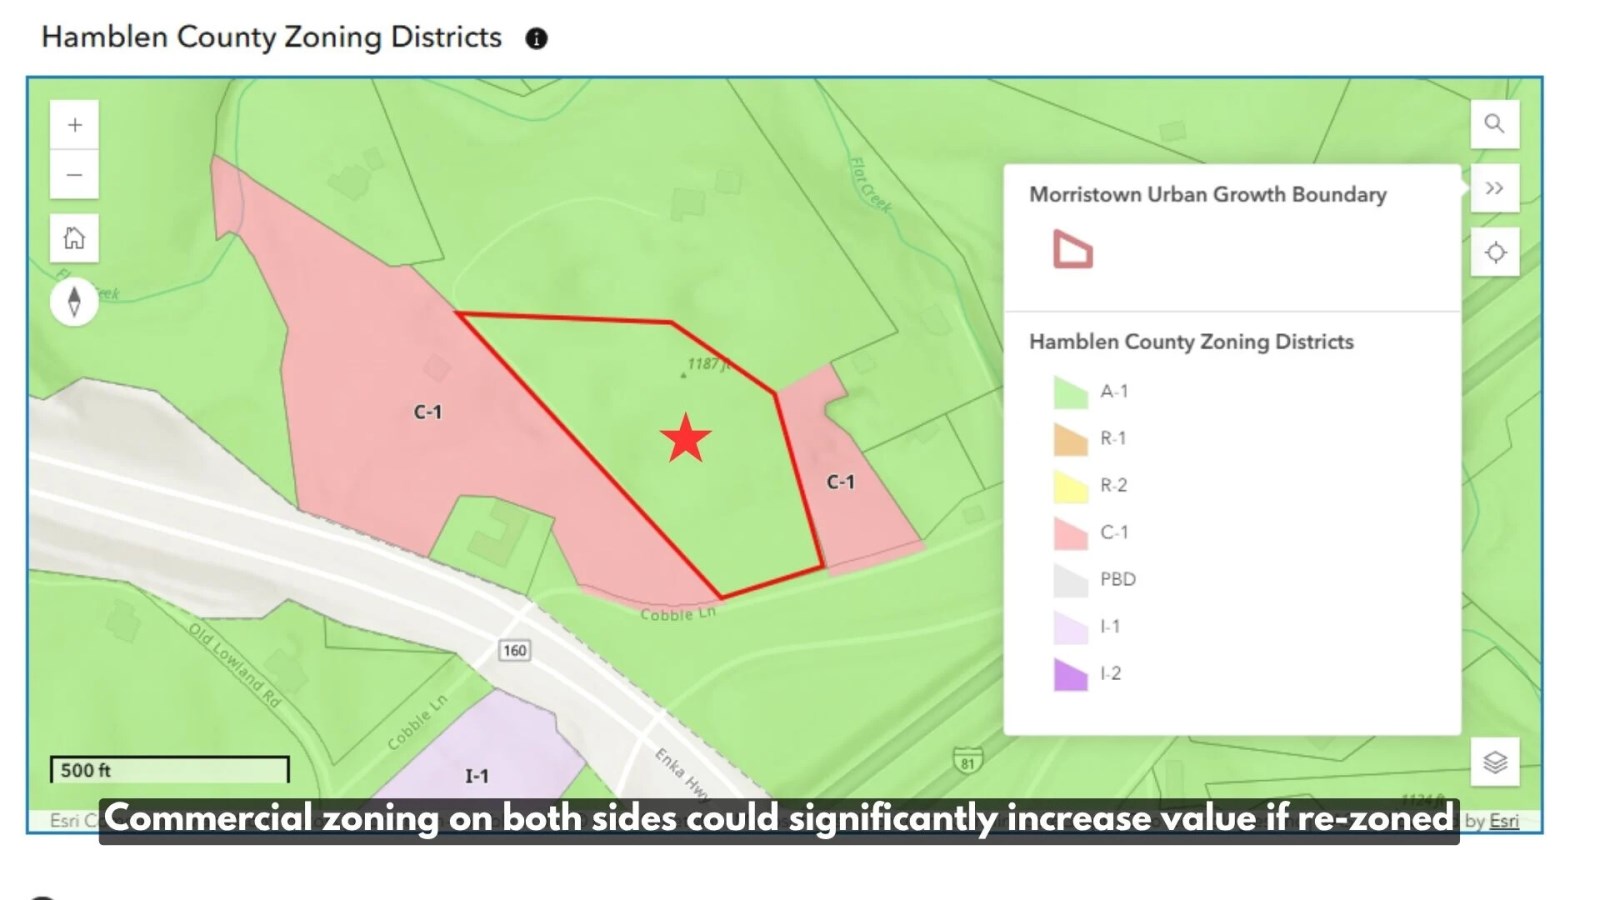Click the red star parcel marker
The width and height of the screenshot is (1600, 900).
[686, 438]
